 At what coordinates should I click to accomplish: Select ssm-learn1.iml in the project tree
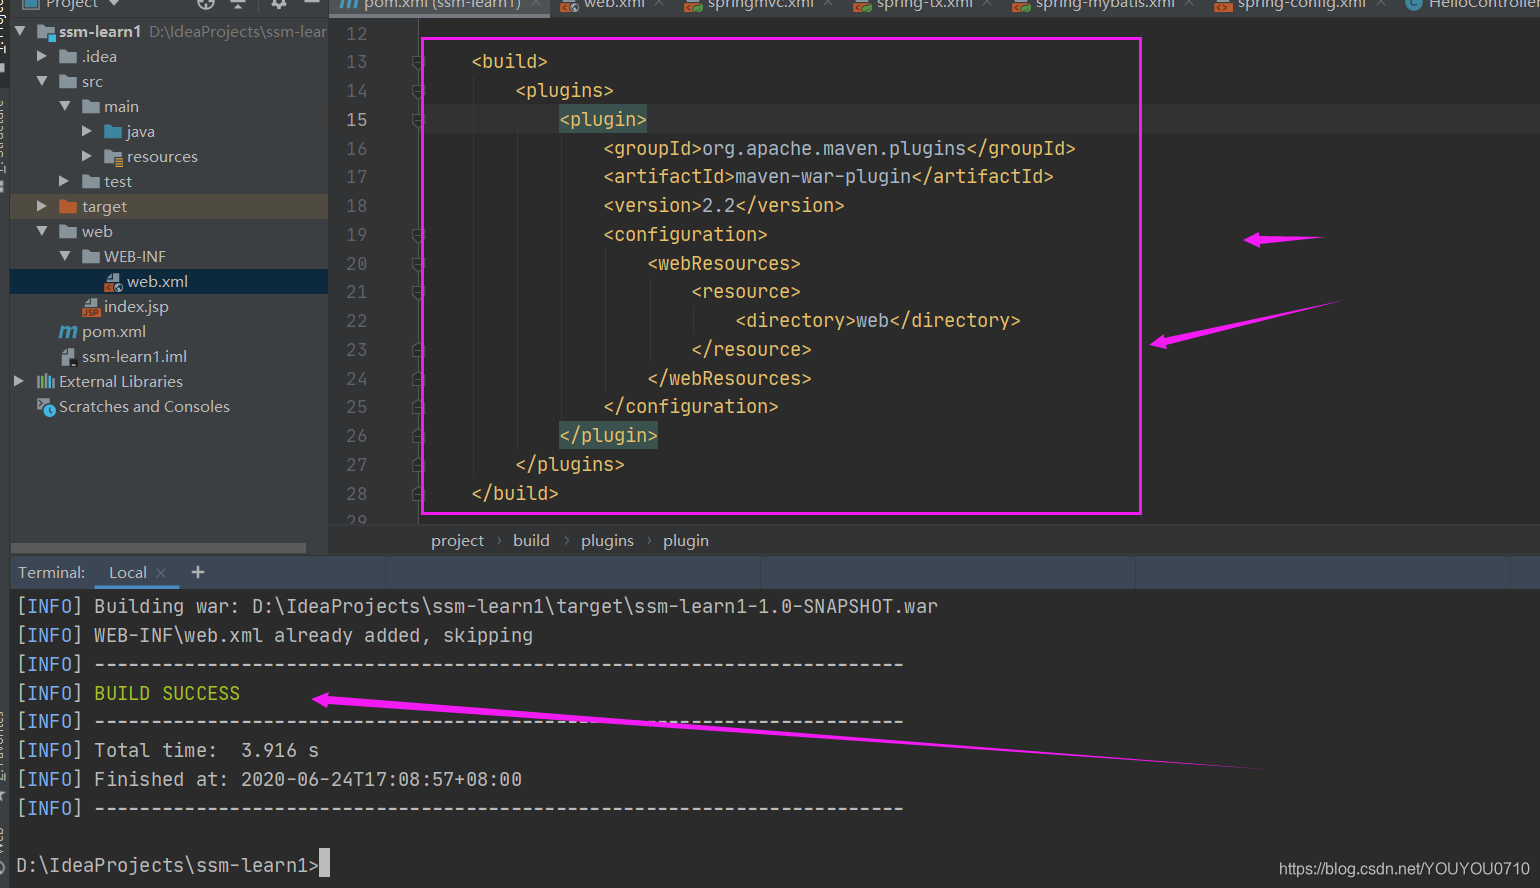click(x=134, y=357)
